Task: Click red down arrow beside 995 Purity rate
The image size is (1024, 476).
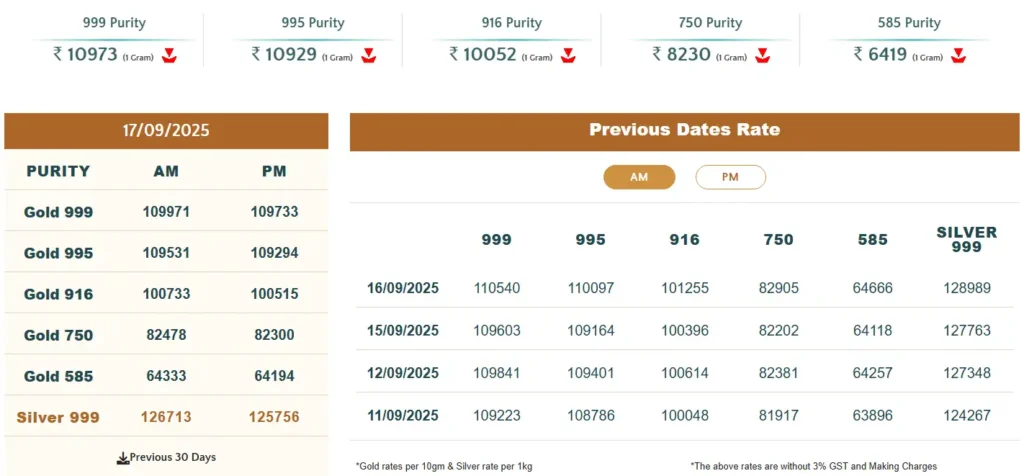Action: tap(369, 55)
